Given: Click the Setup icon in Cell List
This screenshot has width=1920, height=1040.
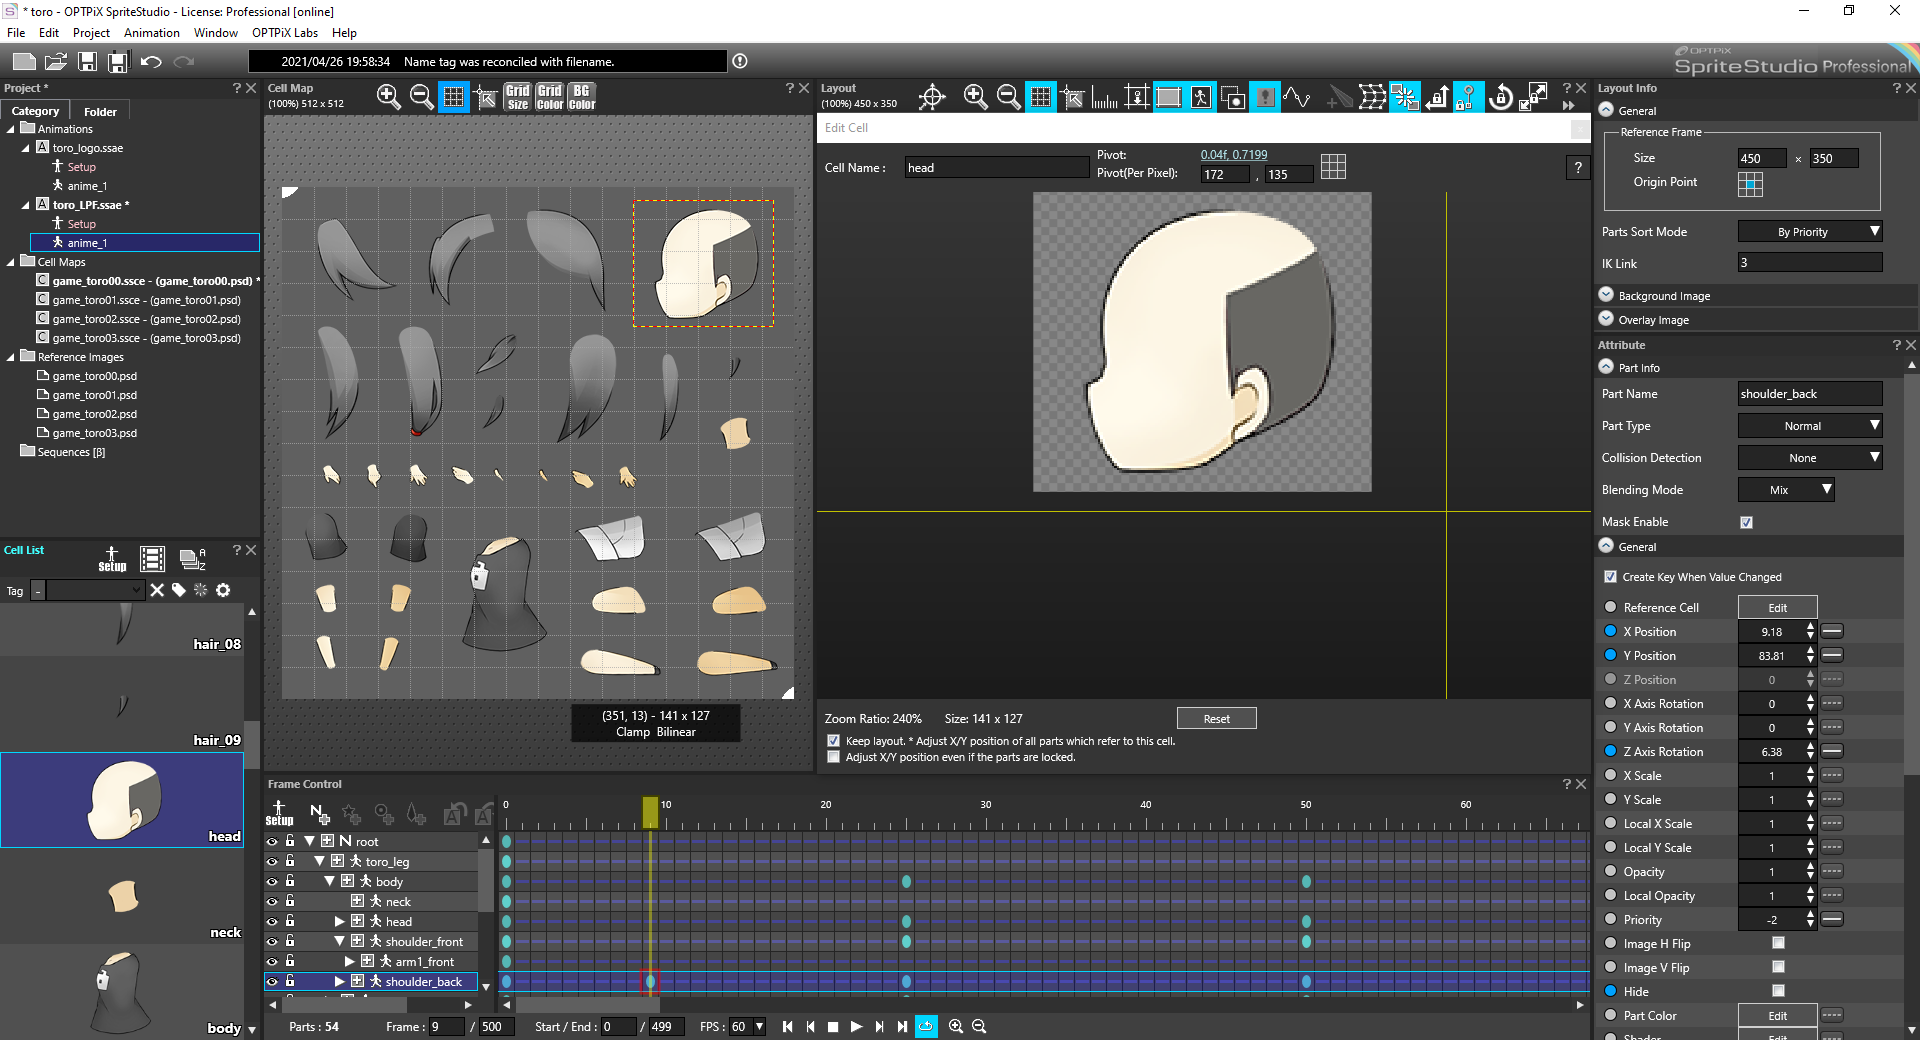Looking at the screenshot, I should [112, 559].
